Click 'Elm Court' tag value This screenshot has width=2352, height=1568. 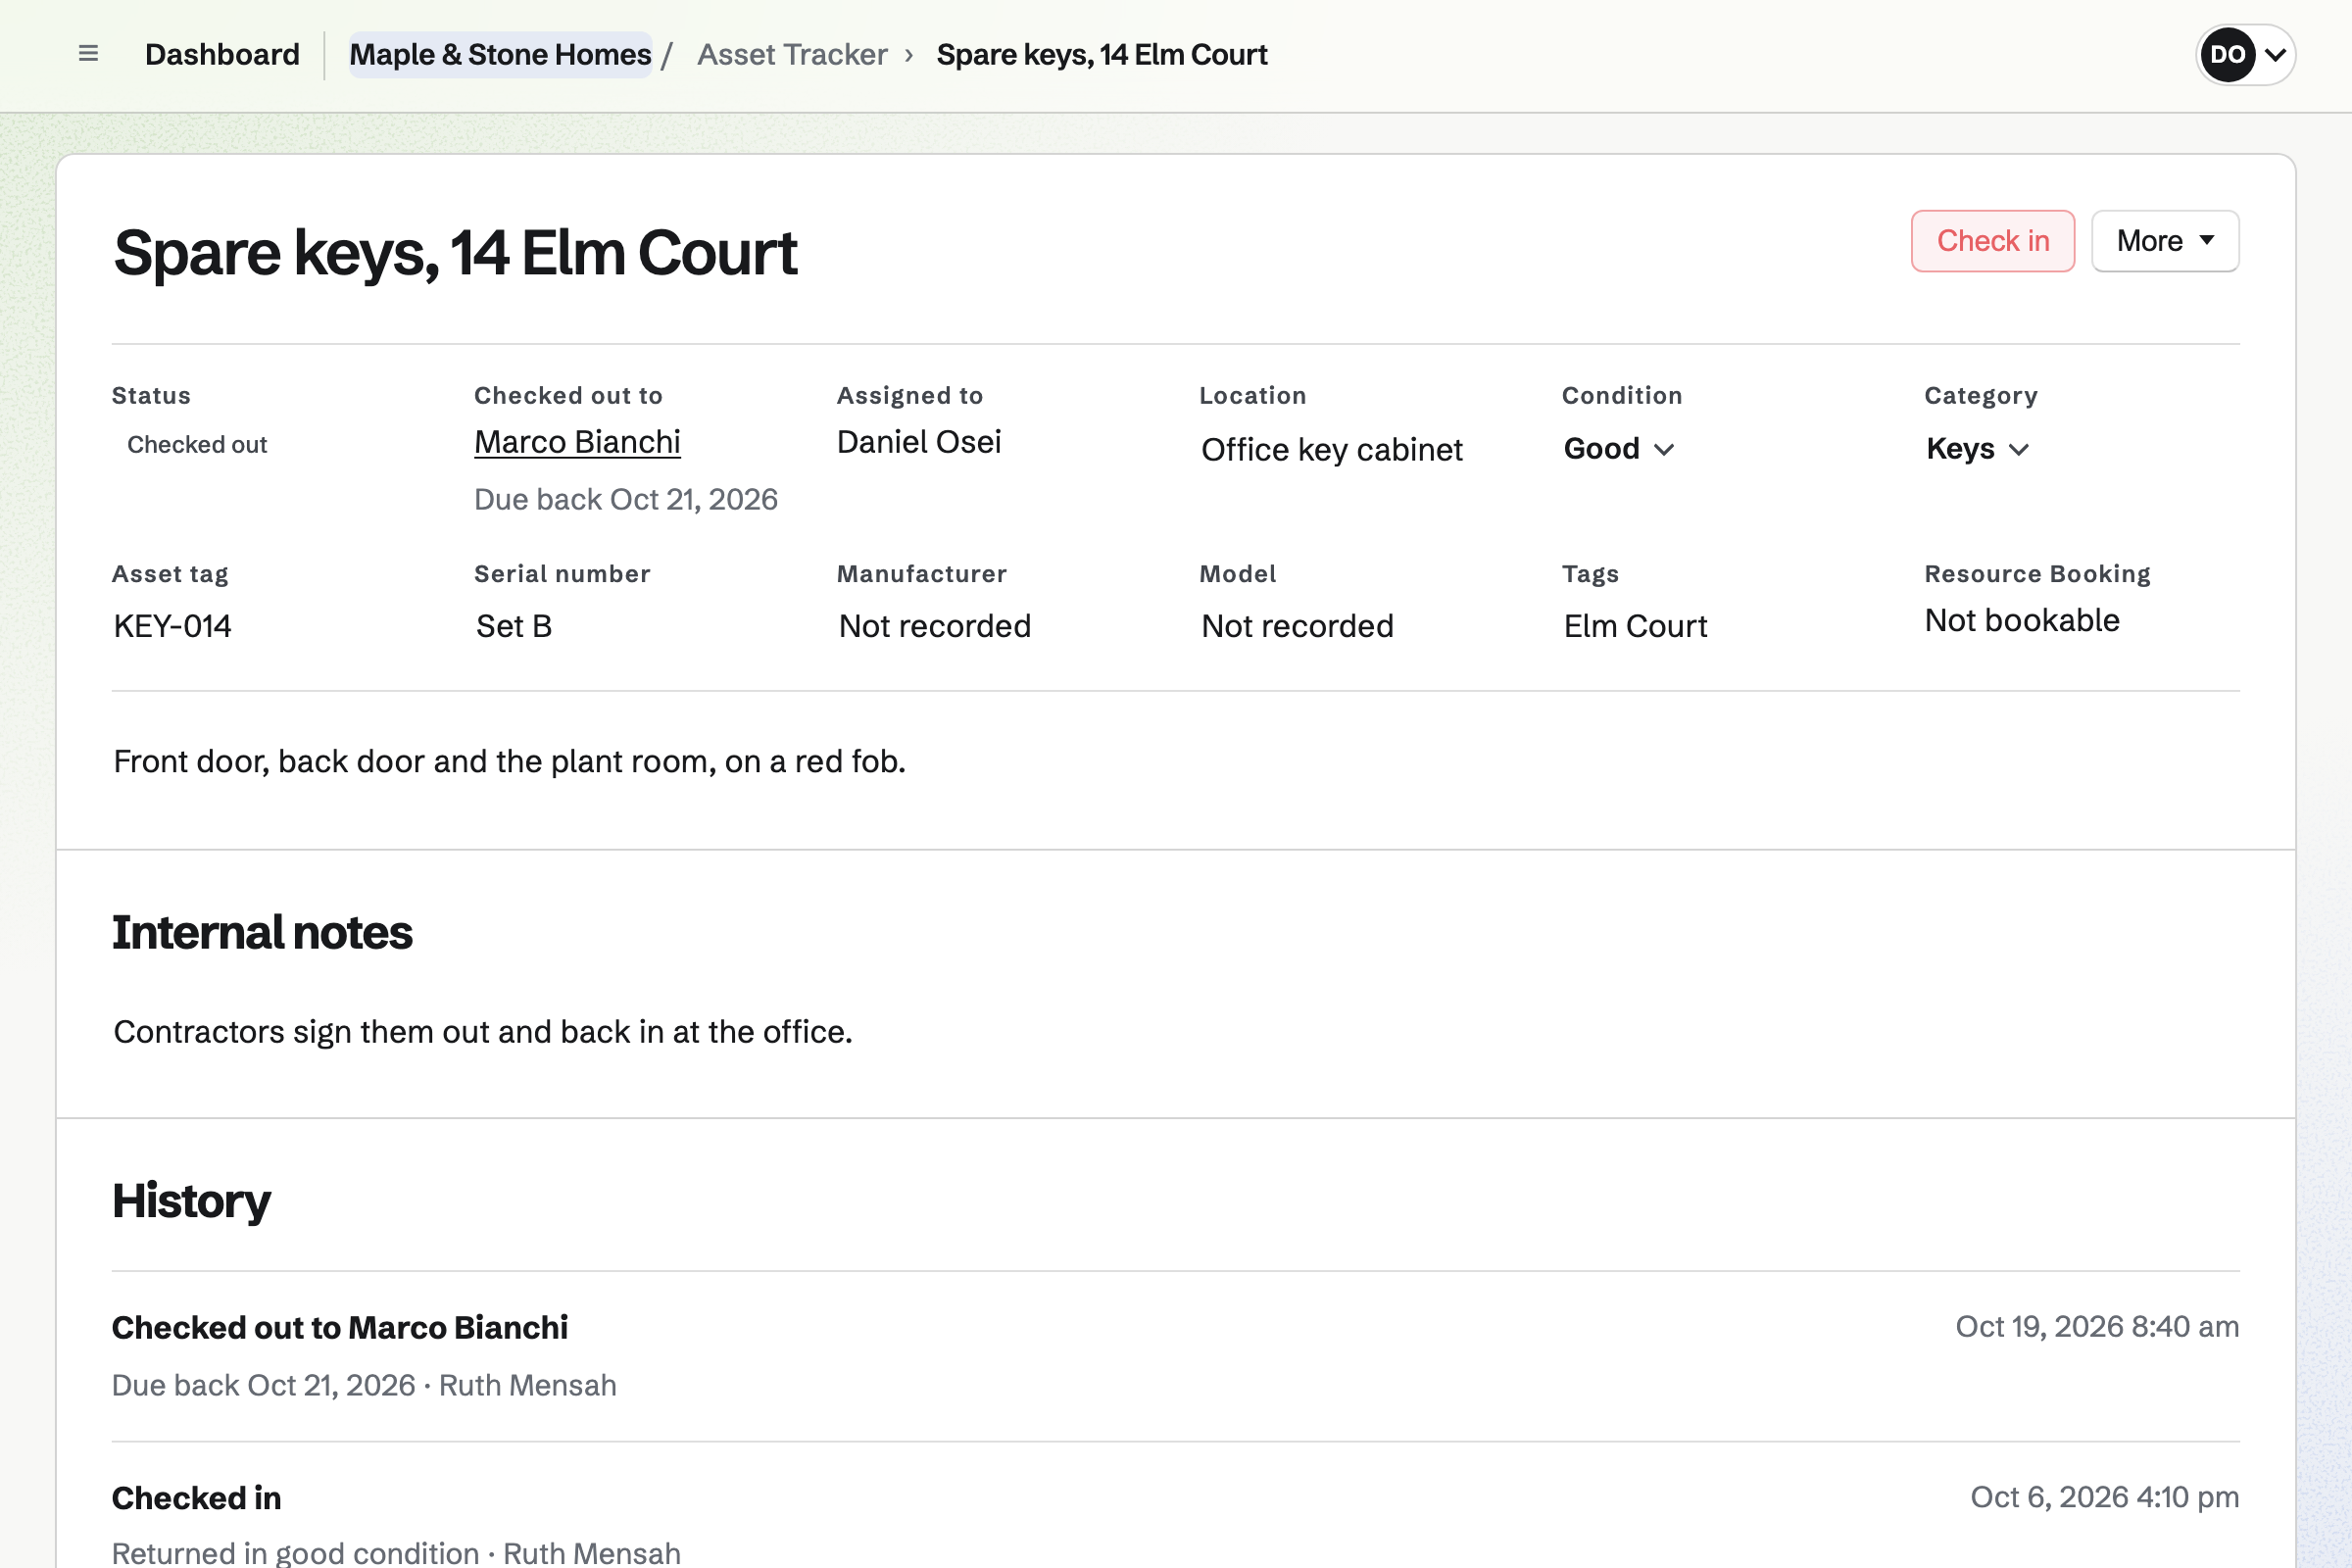tap(1635, 626)
